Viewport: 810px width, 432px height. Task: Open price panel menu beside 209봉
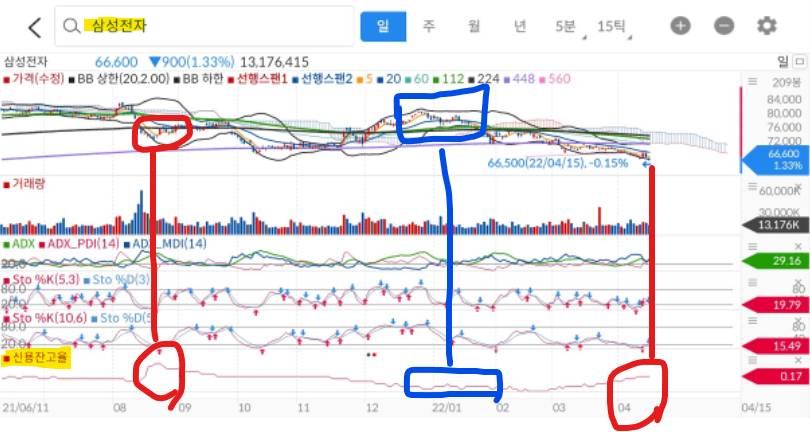(753, 82)
